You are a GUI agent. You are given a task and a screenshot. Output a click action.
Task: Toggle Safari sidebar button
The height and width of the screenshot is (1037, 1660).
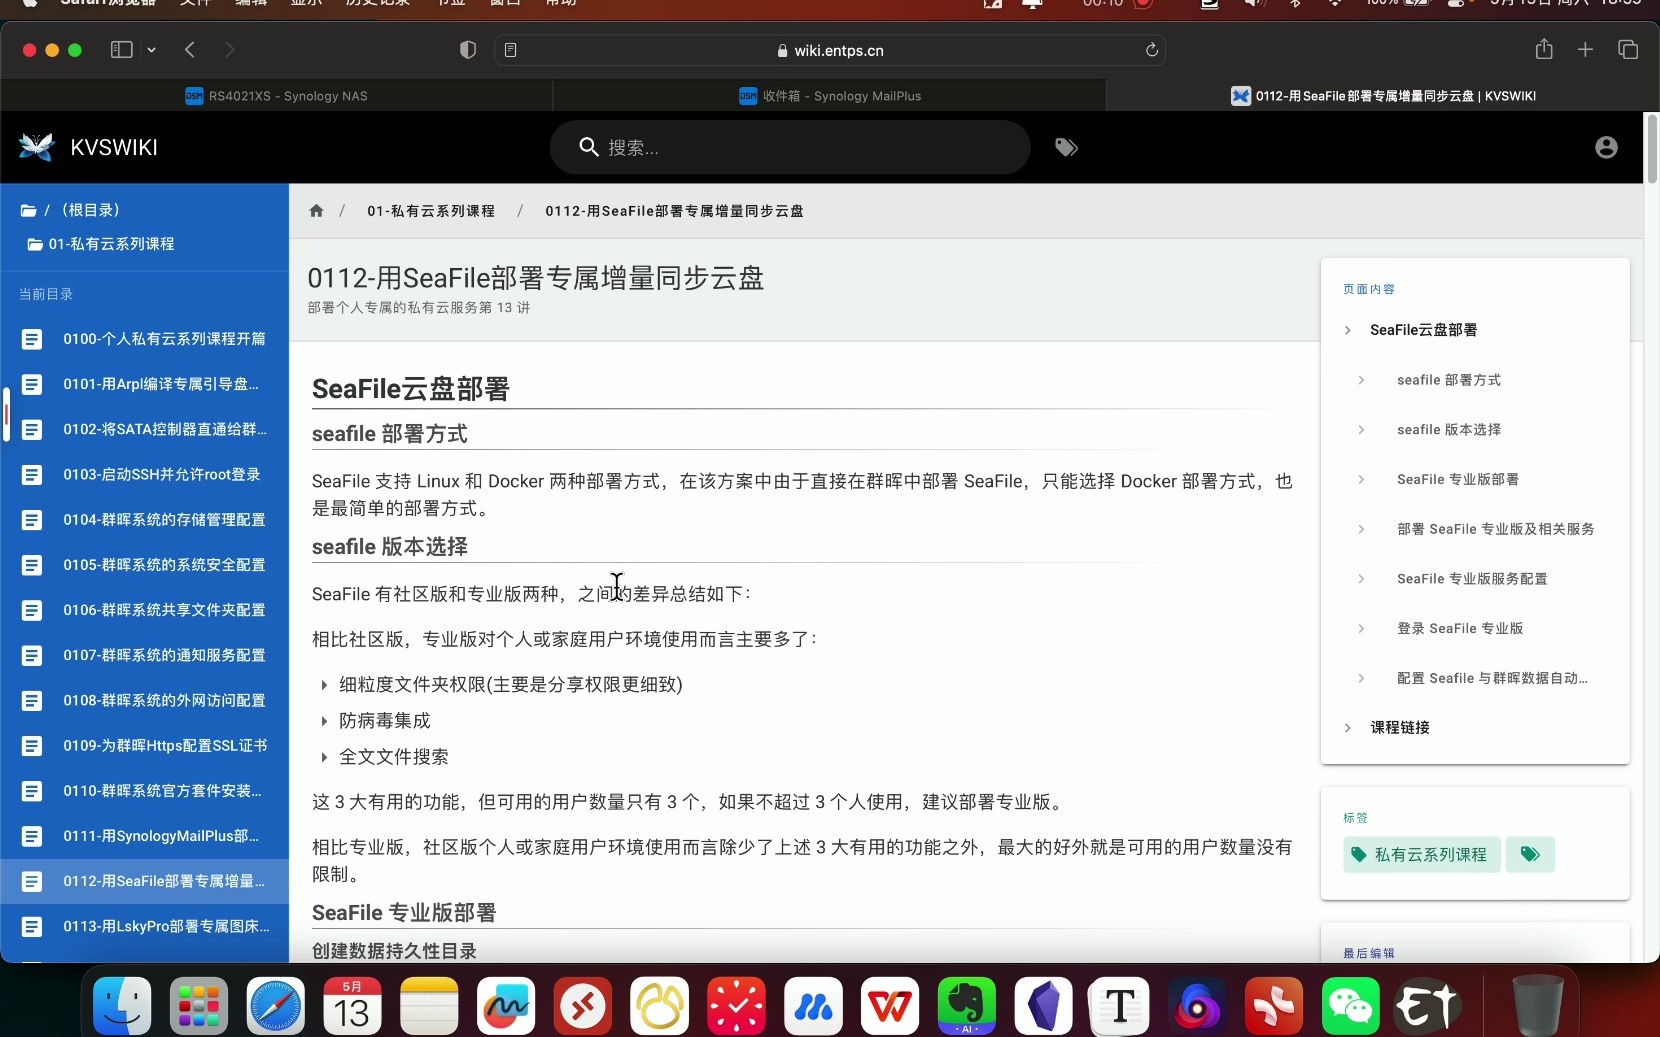click(x=122, y=50)
